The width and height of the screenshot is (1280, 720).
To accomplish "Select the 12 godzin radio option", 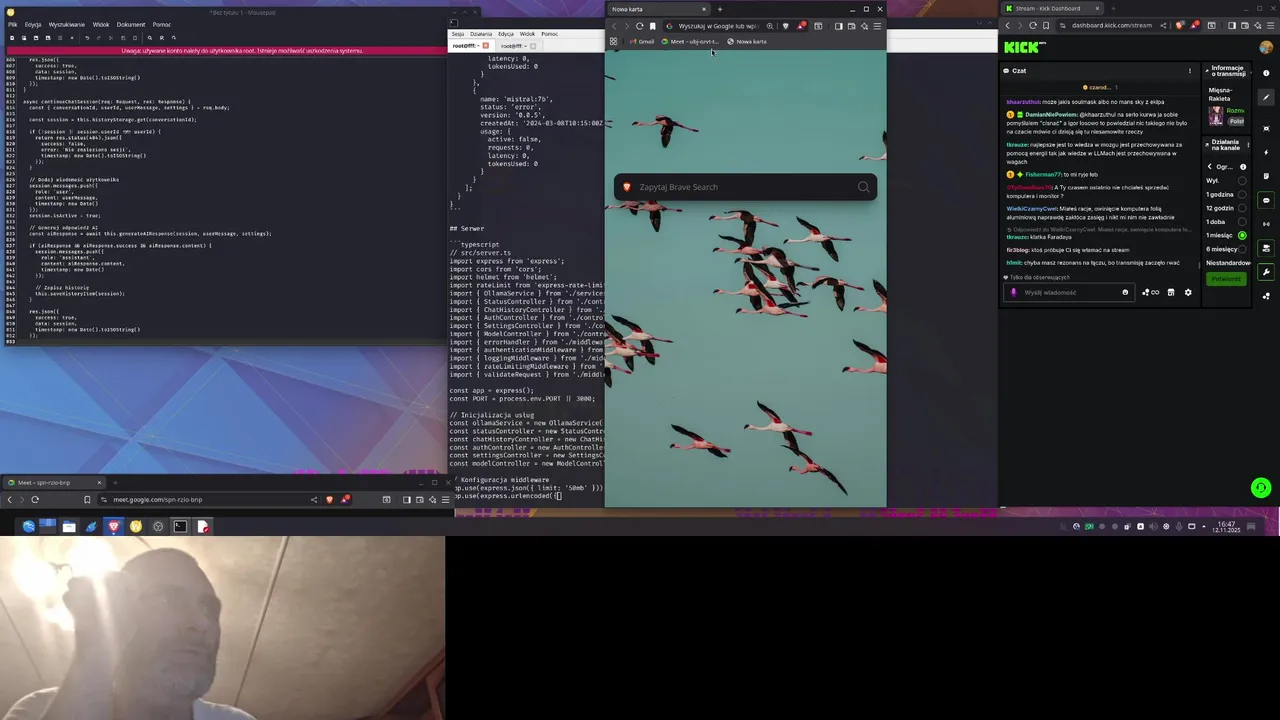I will [1242, 208].
